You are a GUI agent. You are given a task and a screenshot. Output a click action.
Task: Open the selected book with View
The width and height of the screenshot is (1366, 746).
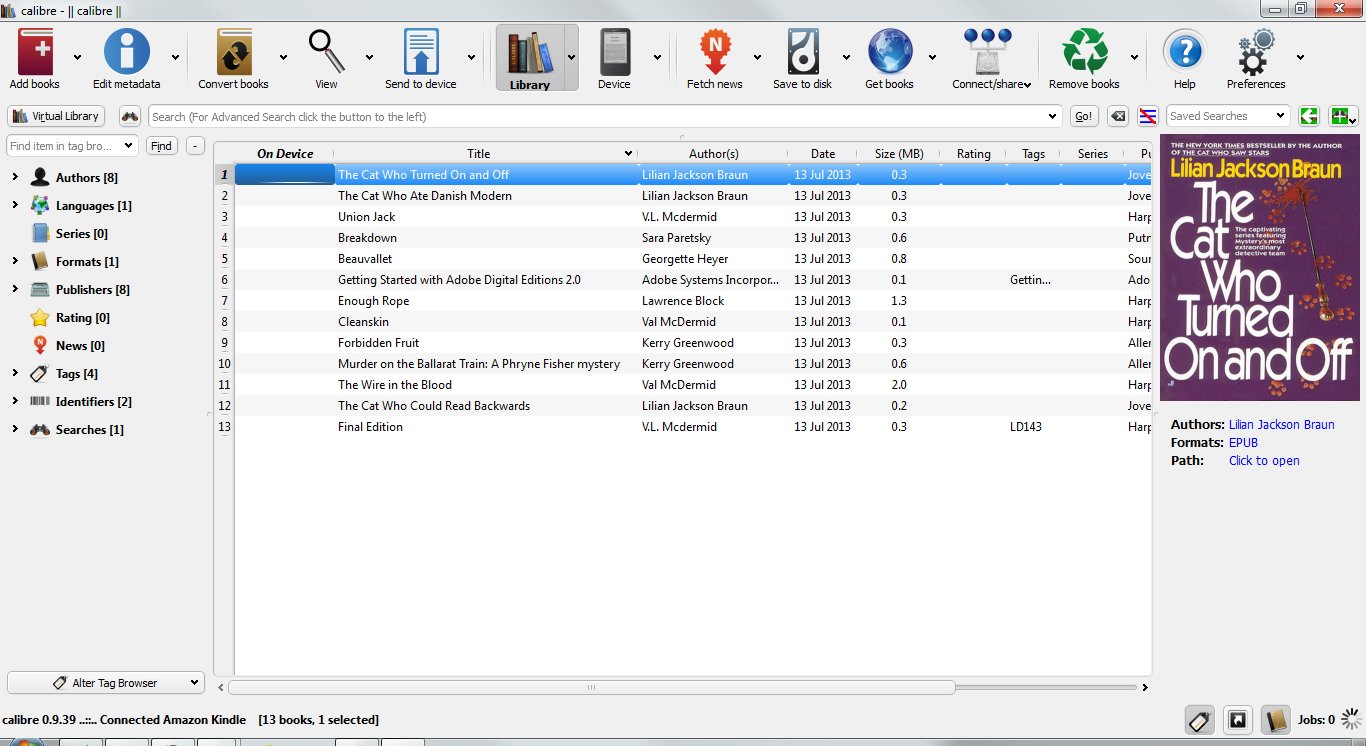326,52
